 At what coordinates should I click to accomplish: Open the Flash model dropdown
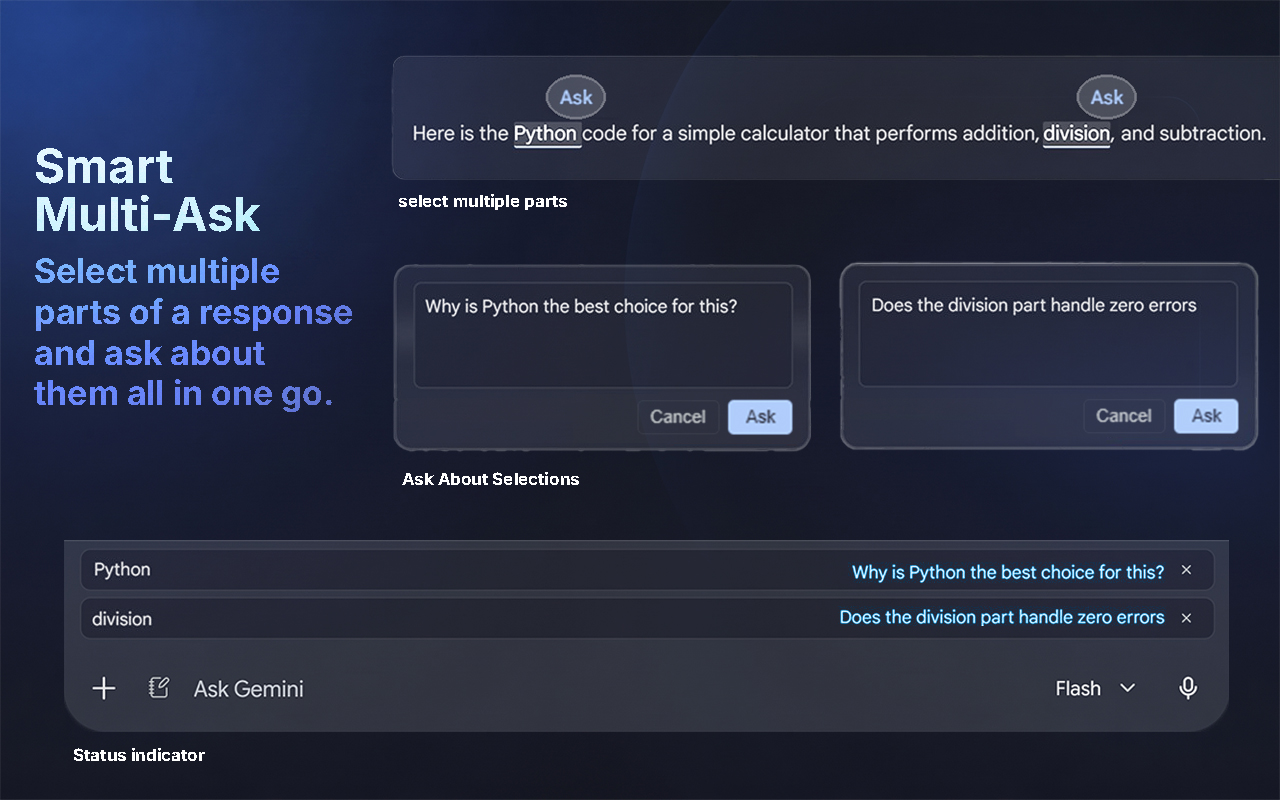pos(1095,688)
